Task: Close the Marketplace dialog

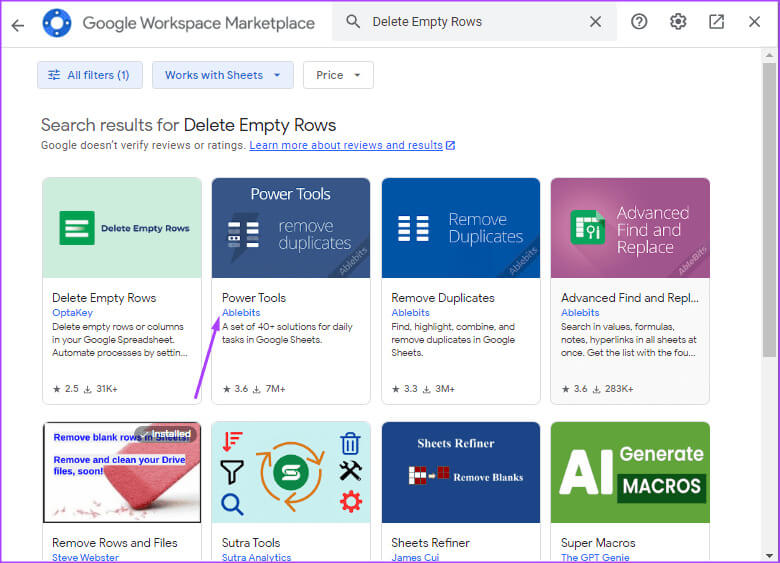Action: click(x=754, y=22)
